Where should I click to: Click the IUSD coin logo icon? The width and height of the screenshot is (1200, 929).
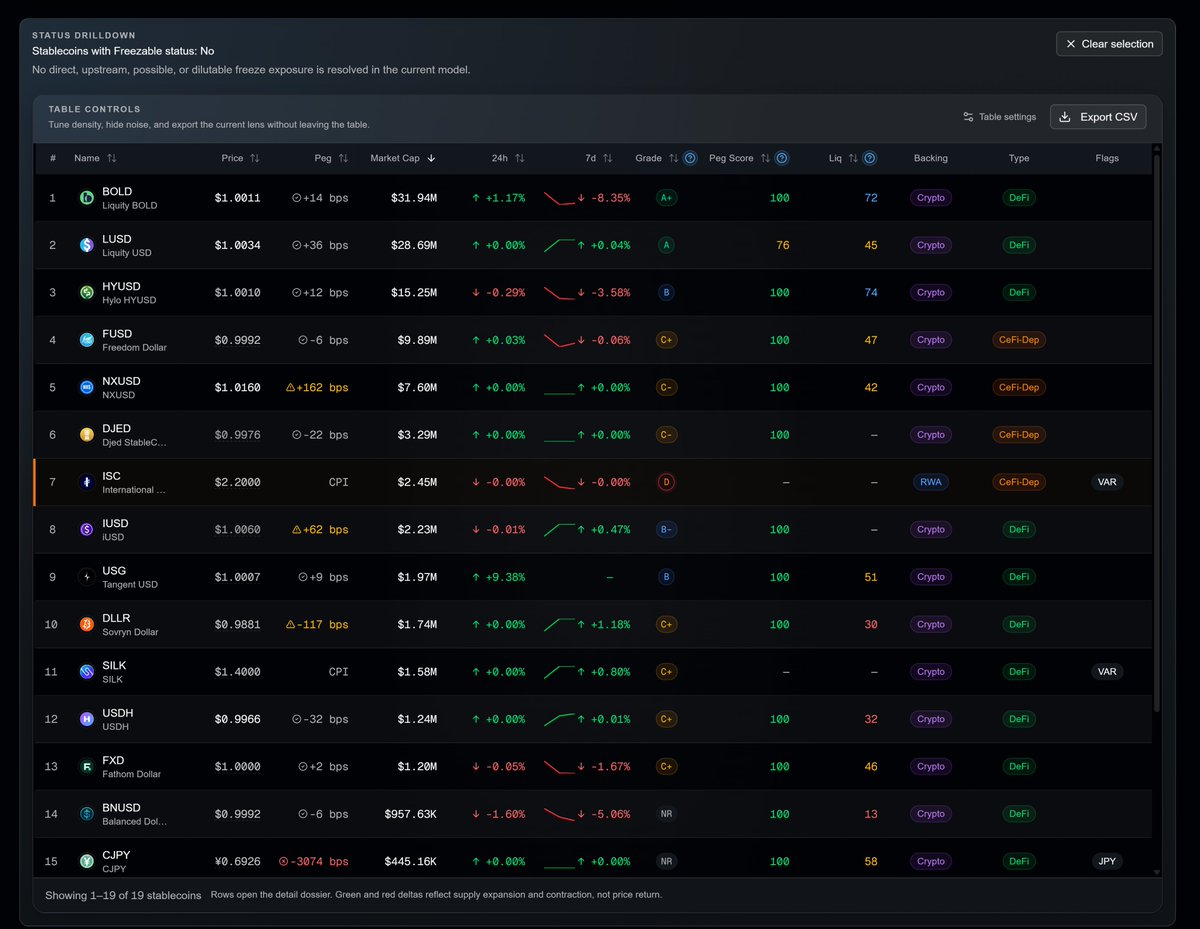87,530
